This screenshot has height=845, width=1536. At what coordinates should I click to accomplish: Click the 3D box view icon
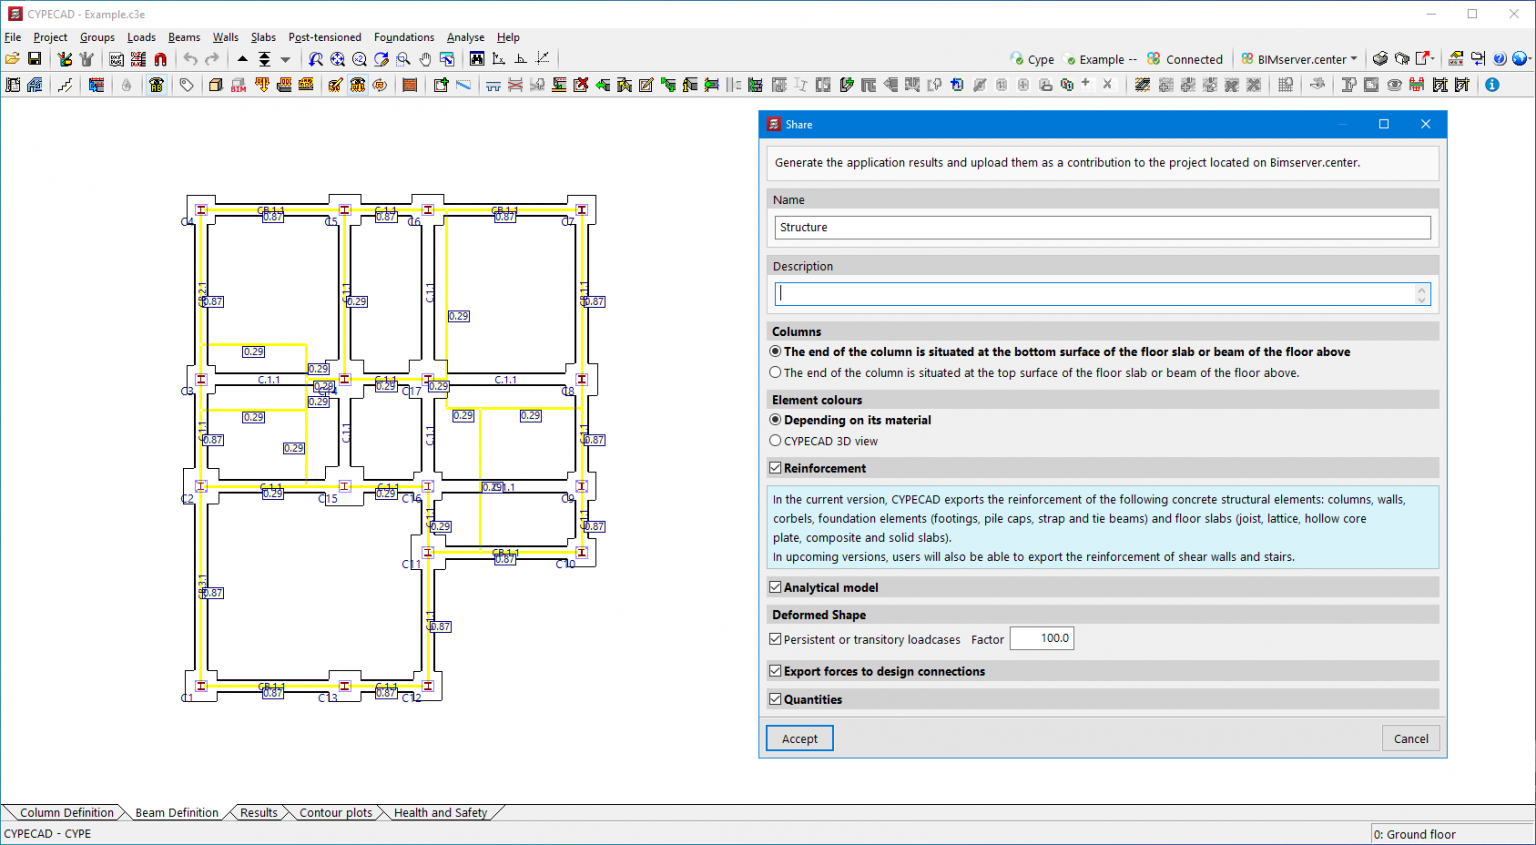coord(215,85)
